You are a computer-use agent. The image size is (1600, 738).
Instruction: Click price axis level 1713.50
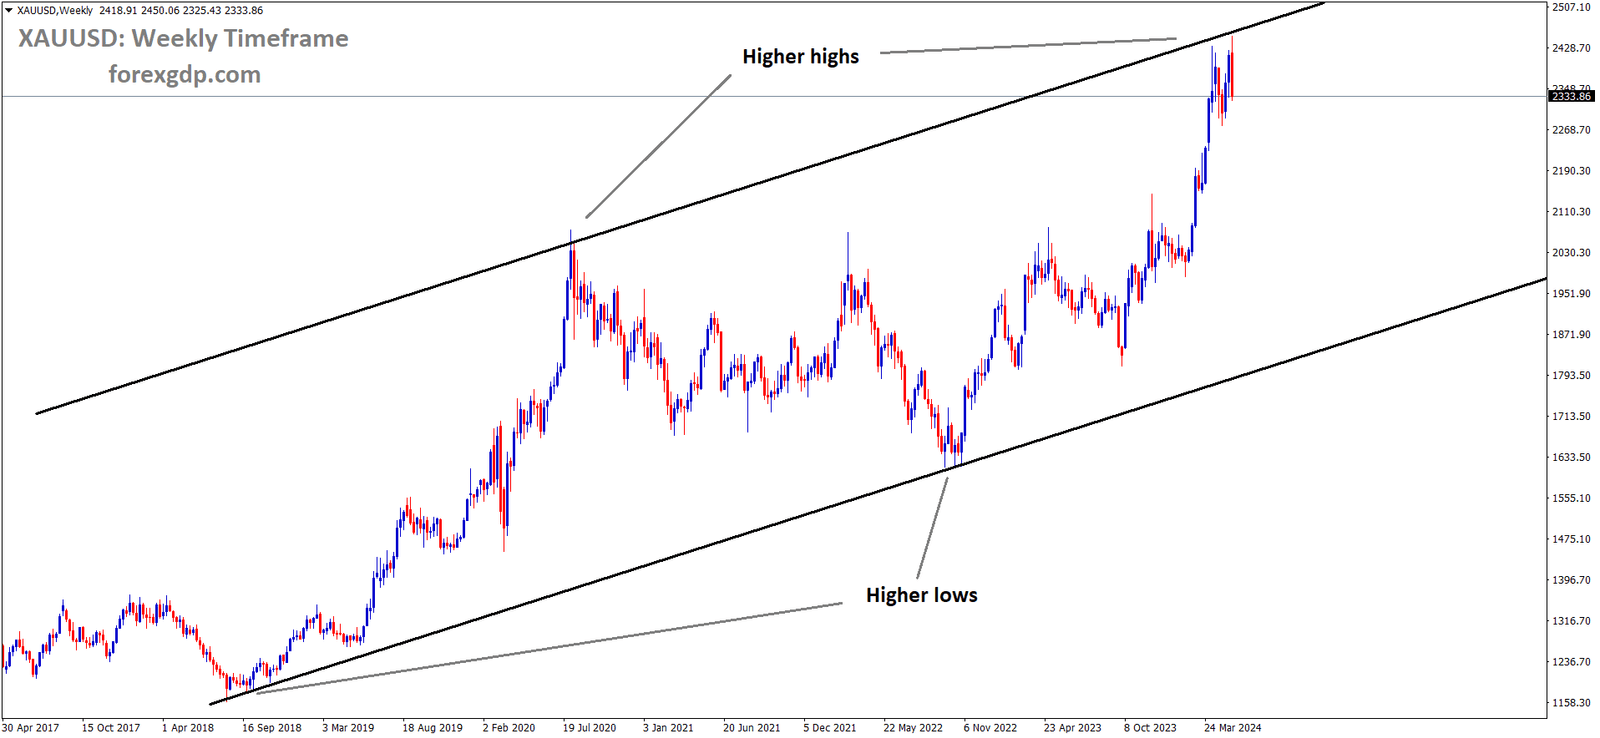tap(1571, 417)
